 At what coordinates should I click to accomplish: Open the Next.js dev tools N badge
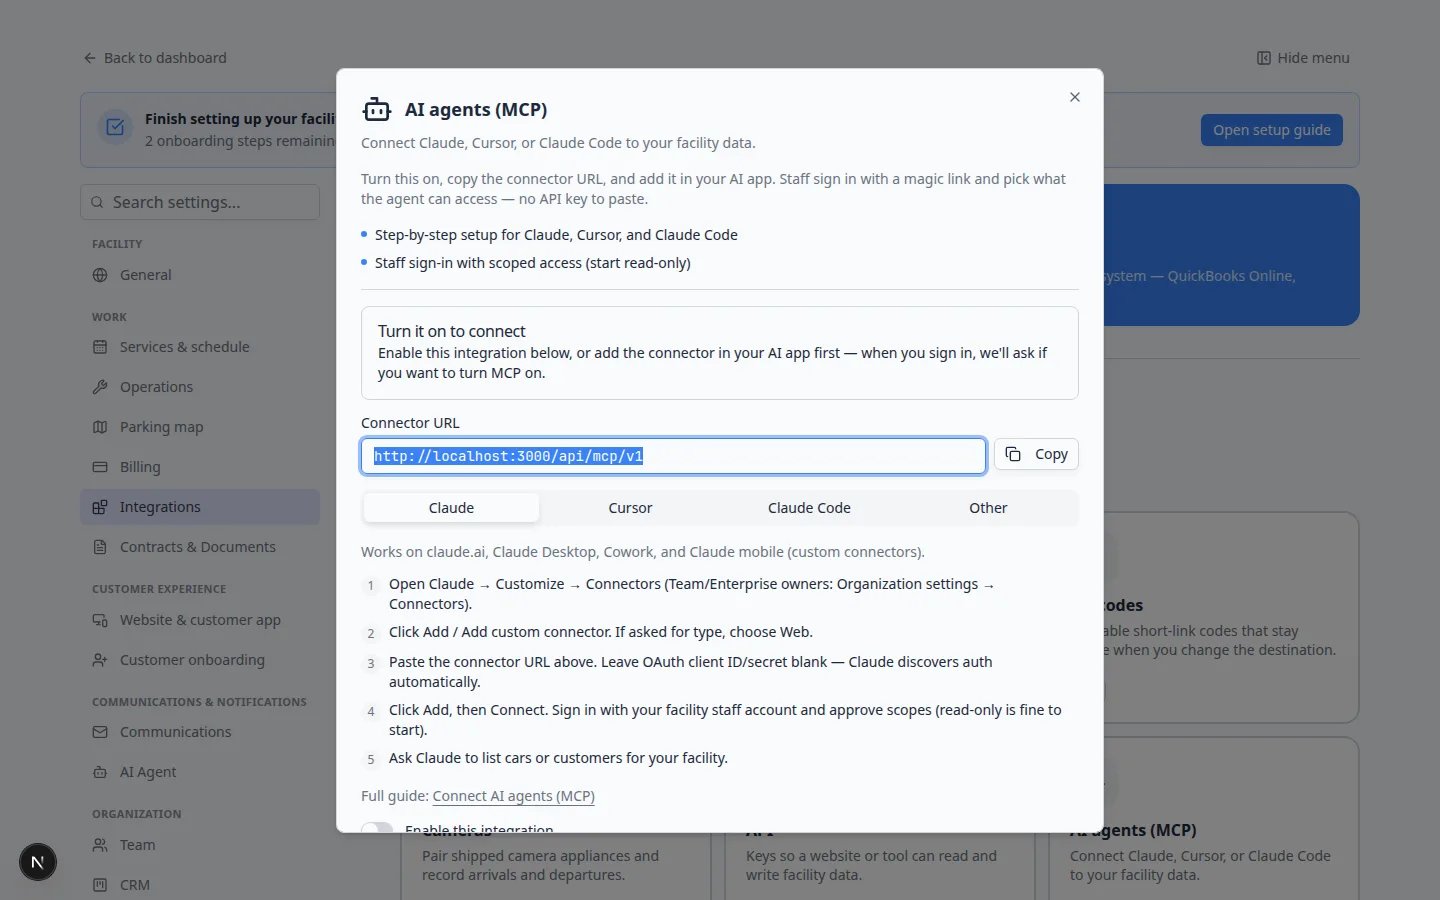[38, 862]
